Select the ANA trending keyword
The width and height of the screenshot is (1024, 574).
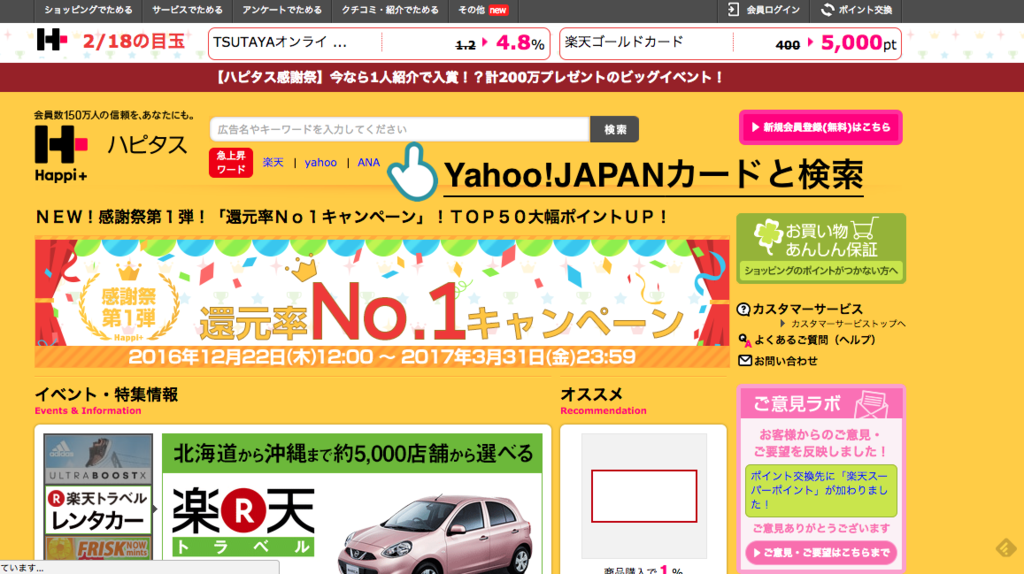[x=368, y=163]
